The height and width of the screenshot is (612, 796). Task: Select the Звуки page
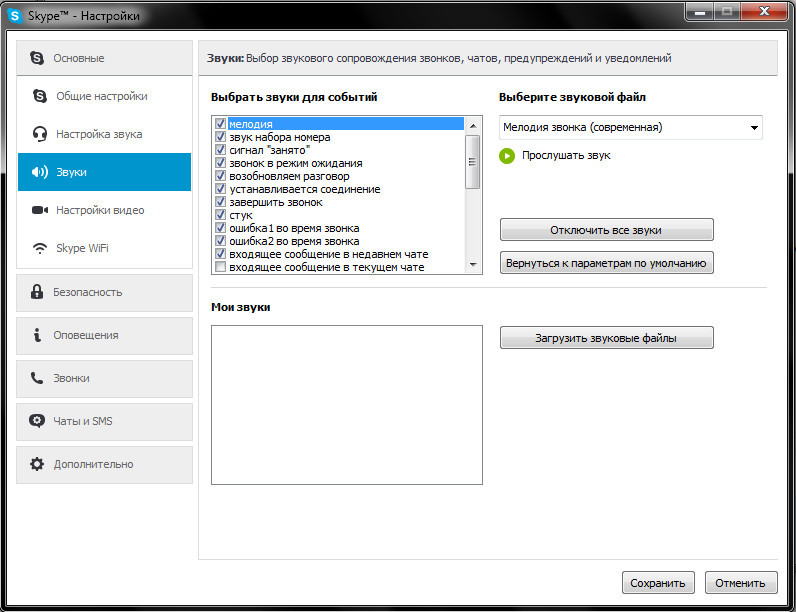[104, 172]
